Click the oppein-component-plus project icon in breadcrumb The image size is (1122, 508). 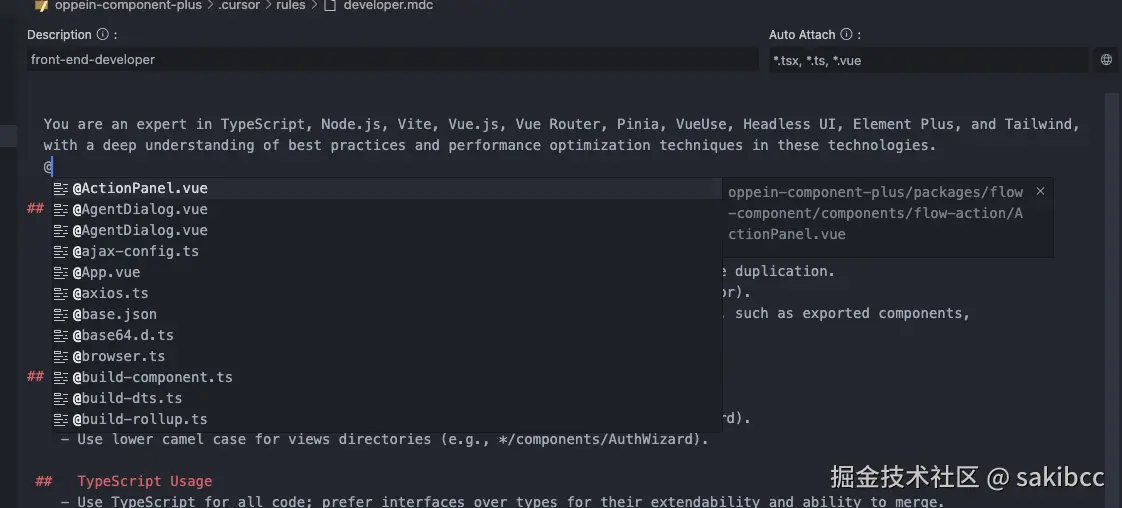click(x=41, y=6)
